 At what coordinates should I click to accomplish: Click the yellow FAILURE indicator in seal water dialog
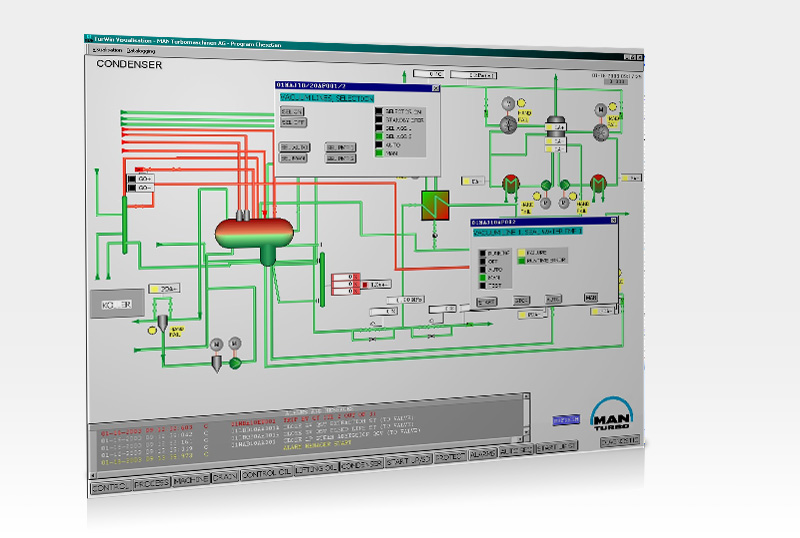pyautogui.click(x=522, y=252)
